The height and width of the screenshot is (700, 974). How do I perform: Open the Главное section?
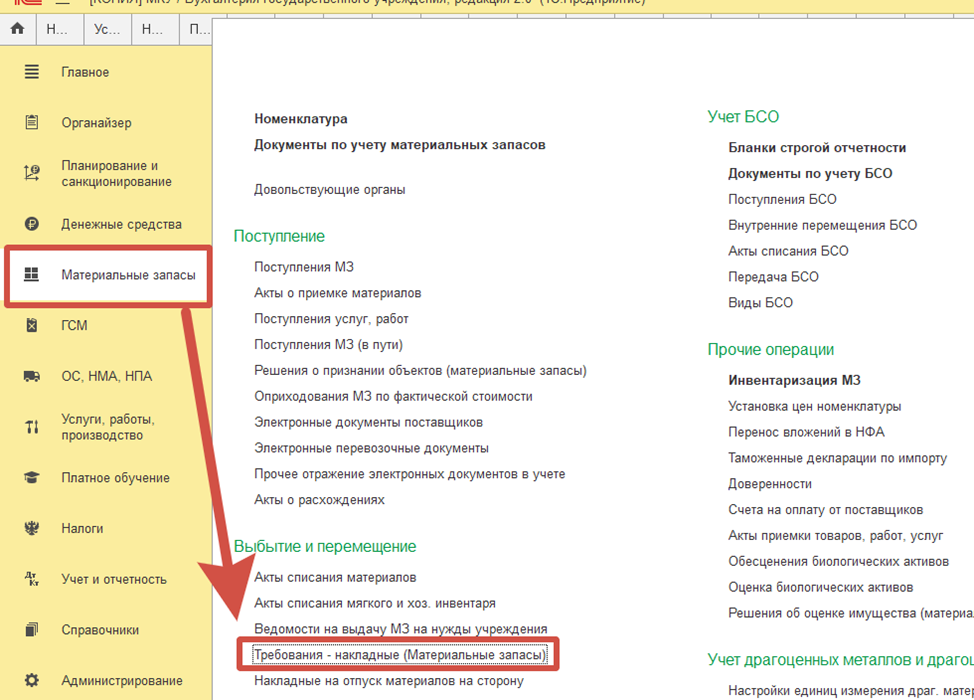[x=85, y=72]
